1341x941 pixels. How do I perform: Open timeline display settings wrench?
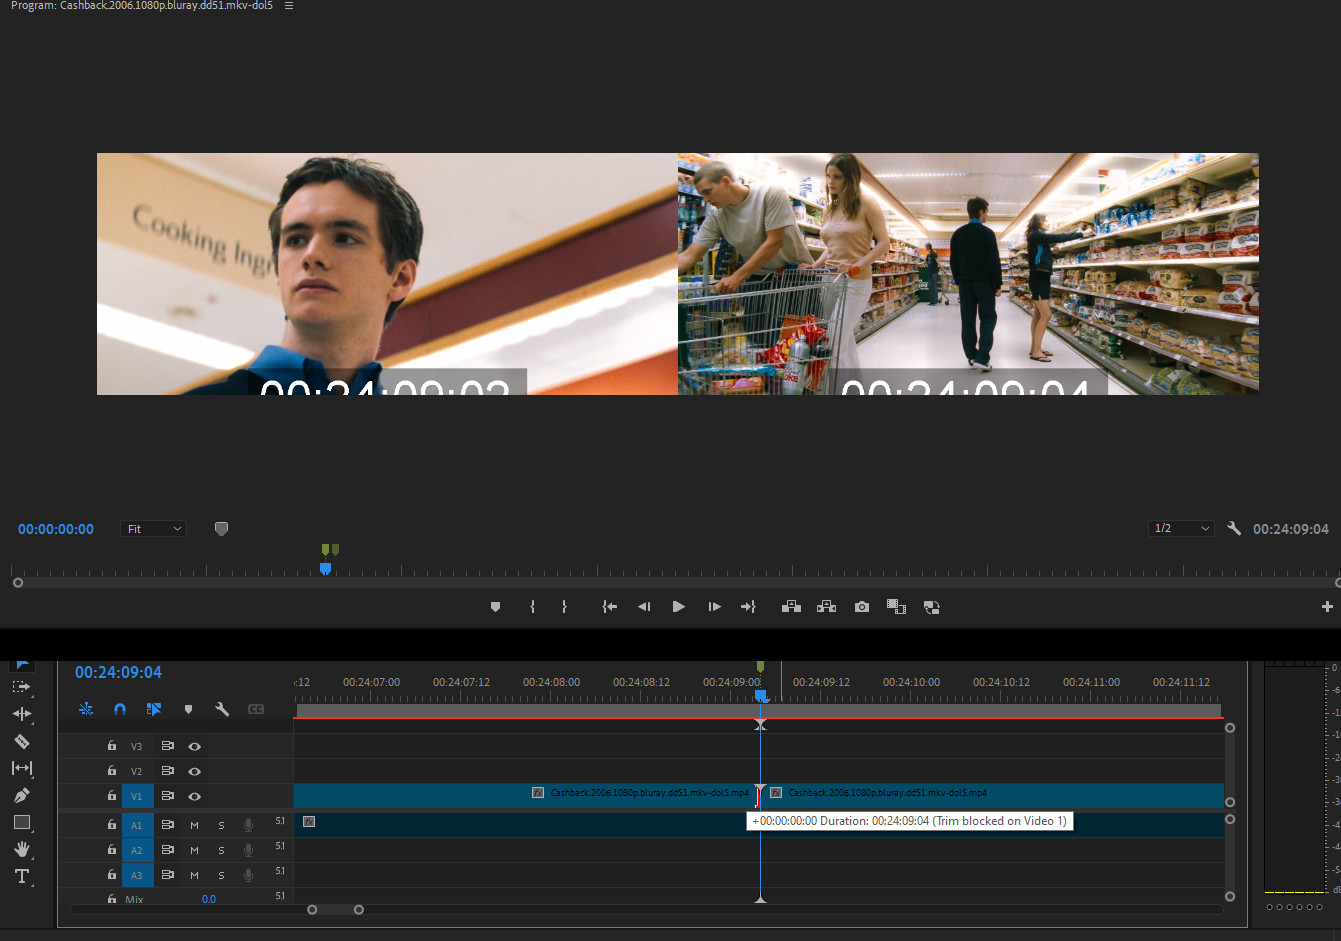(x=222, y=709)
